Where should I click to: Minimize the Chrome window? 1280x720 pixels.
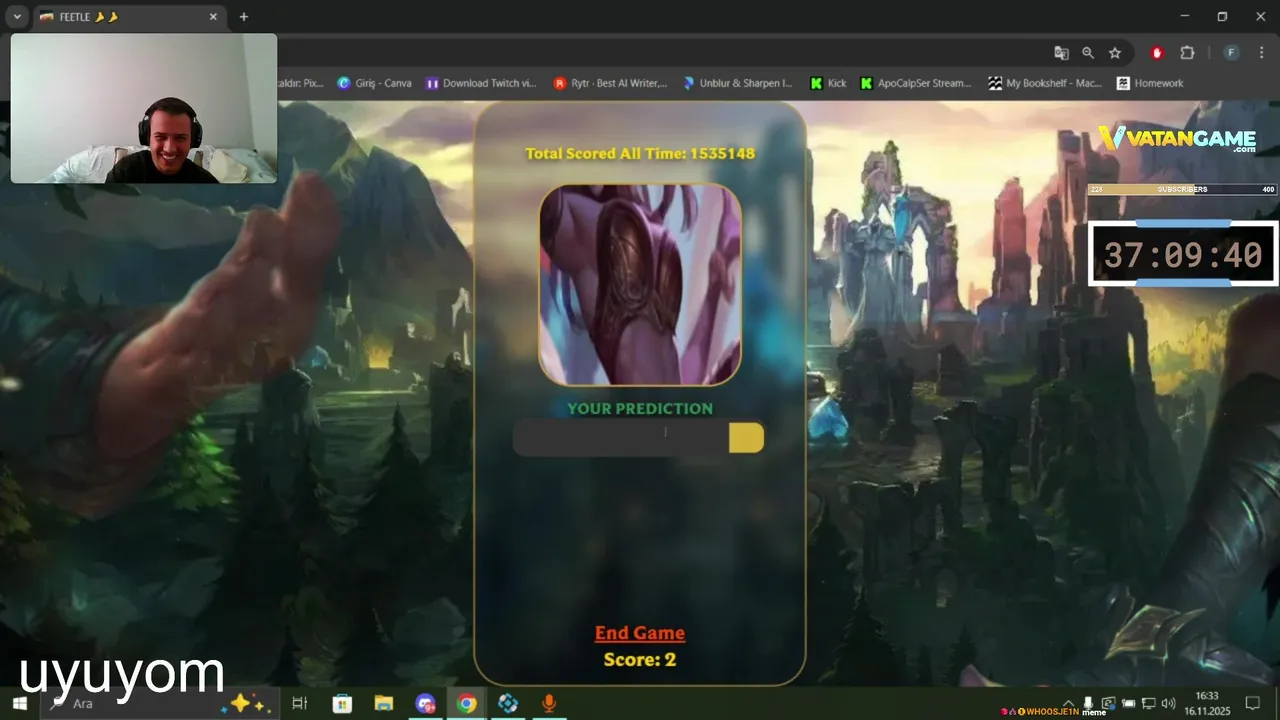click(1185, 16)
